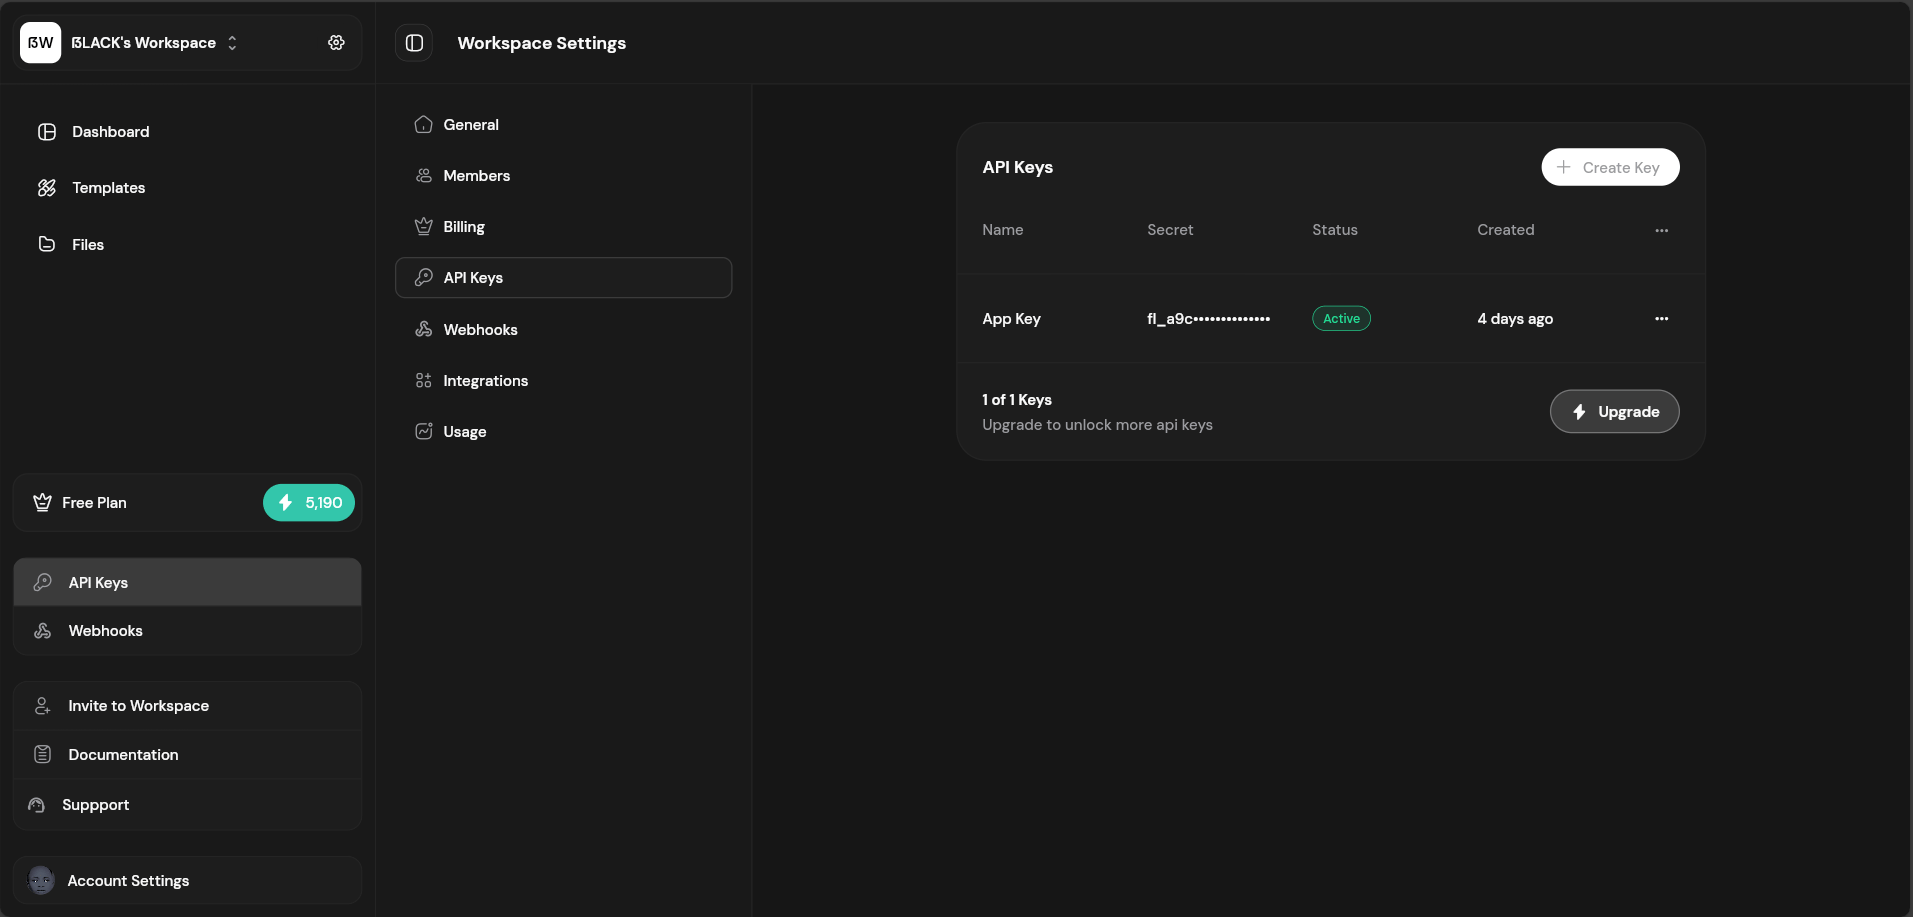1913x917 pixels.
Task: Open Suppport link
Action: (x=187, y=805)
